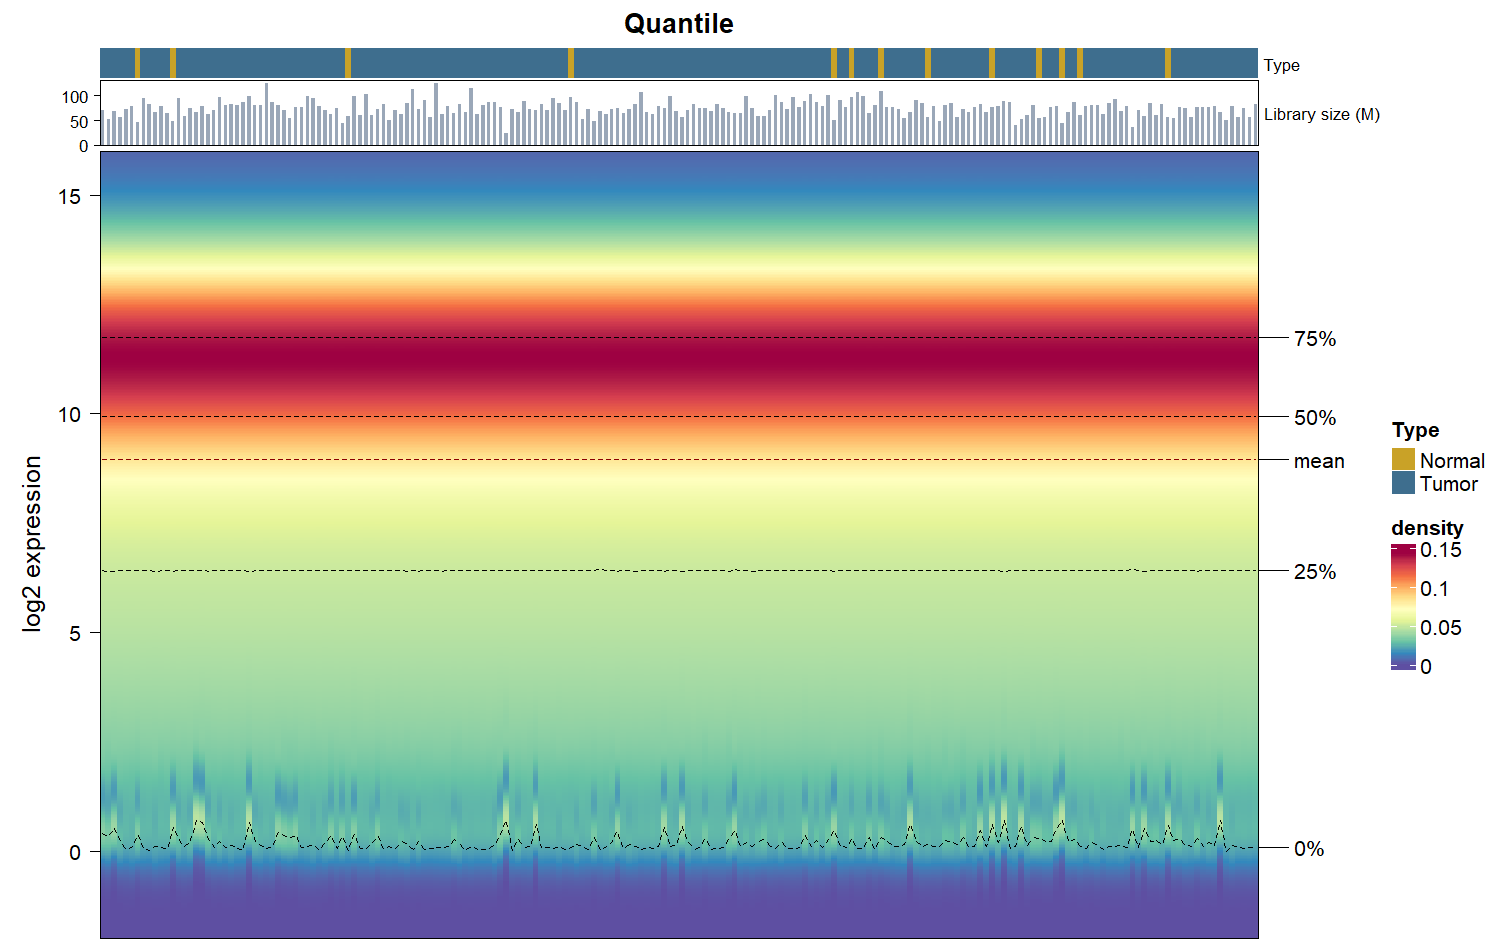Click the density legend value '0.05'
The height and width of the screenshot is (950, 1500).
[1441, 628]
